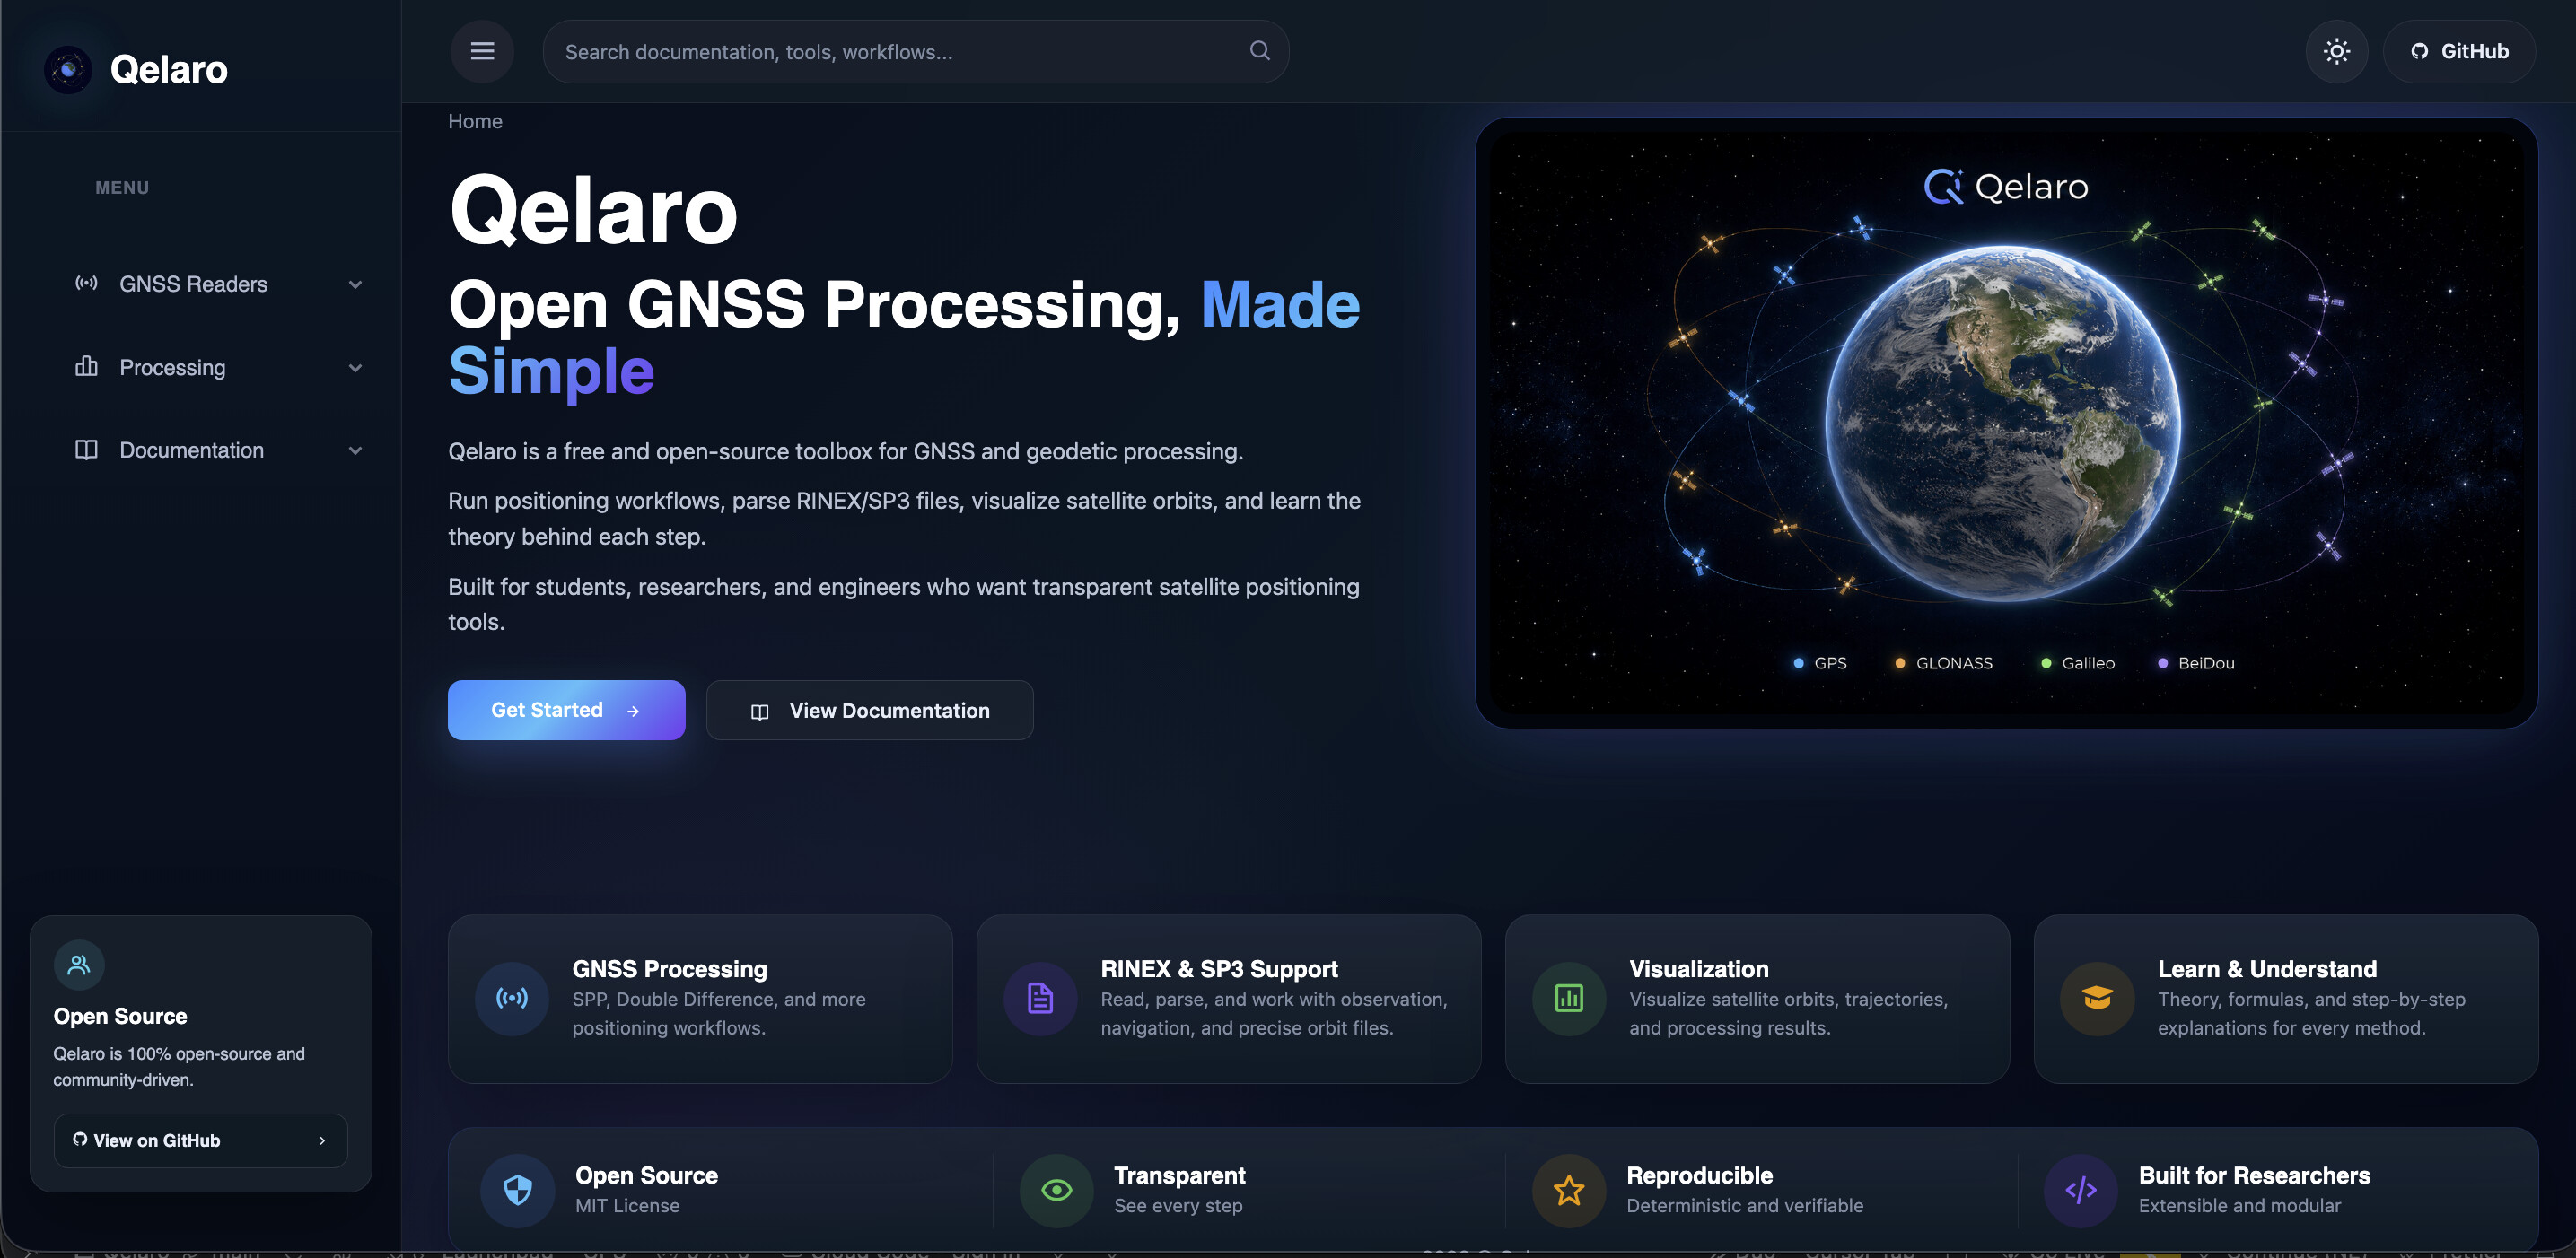The height and width of the screenshot is (1258, 2576).
Task: Click the GNSS Processing signal icon
Action: pos(512,998)
